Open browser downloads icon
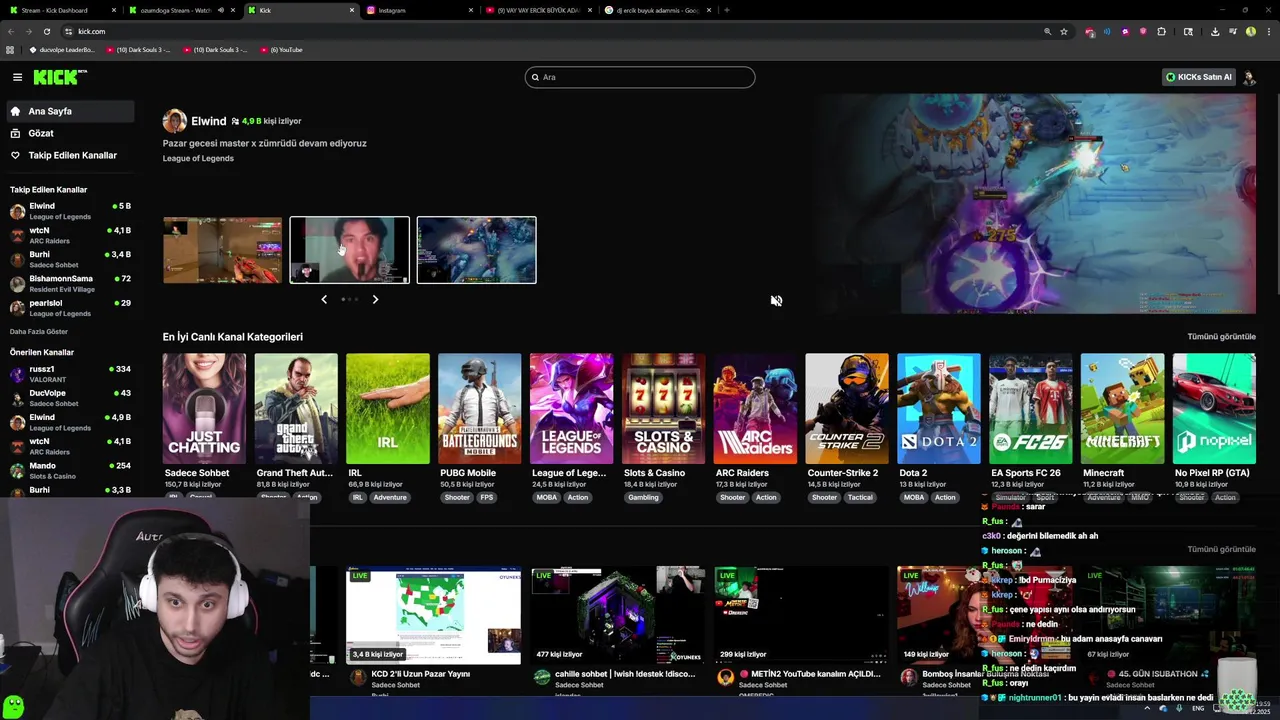This screenshot has width=1280, height=720. tap(1214, 31)
